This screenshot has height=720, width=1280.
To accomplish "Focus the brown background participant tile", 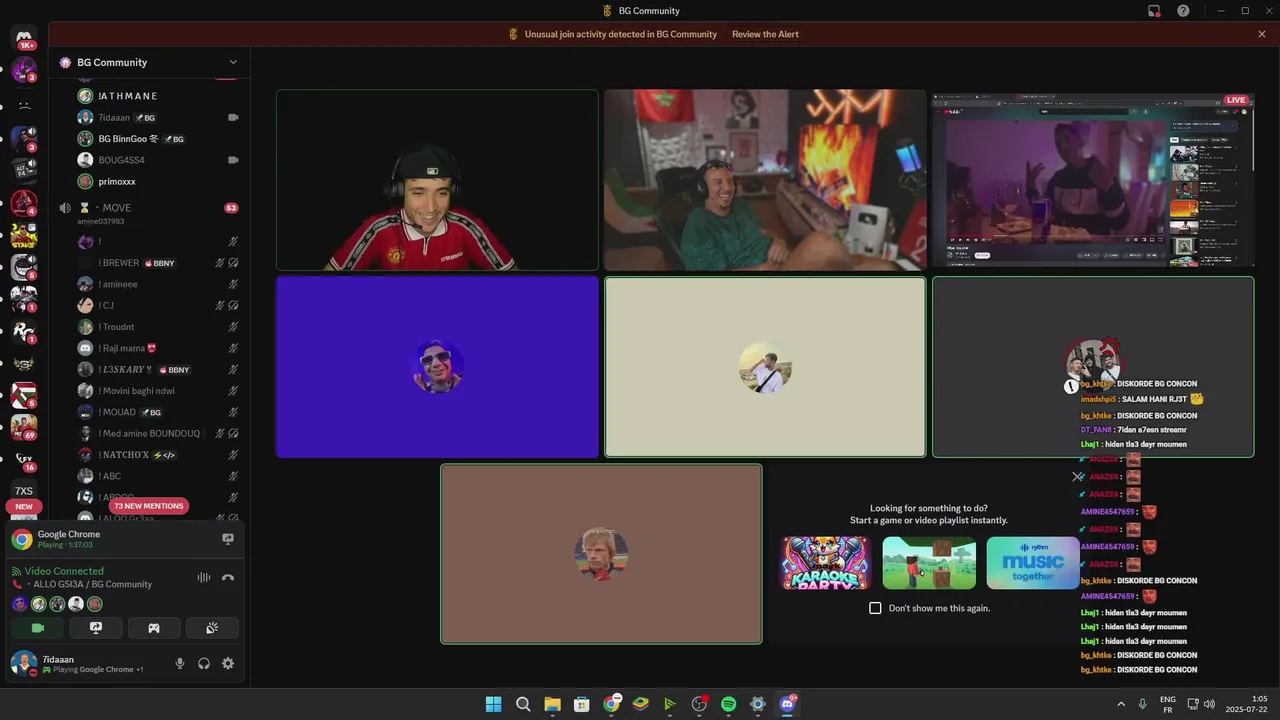I will [x=601, y=554].
